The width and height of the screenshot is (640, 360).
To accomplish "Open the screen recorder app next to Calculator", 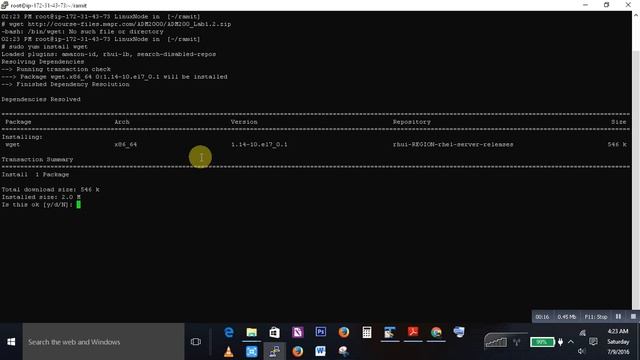I will coord(390,332).
